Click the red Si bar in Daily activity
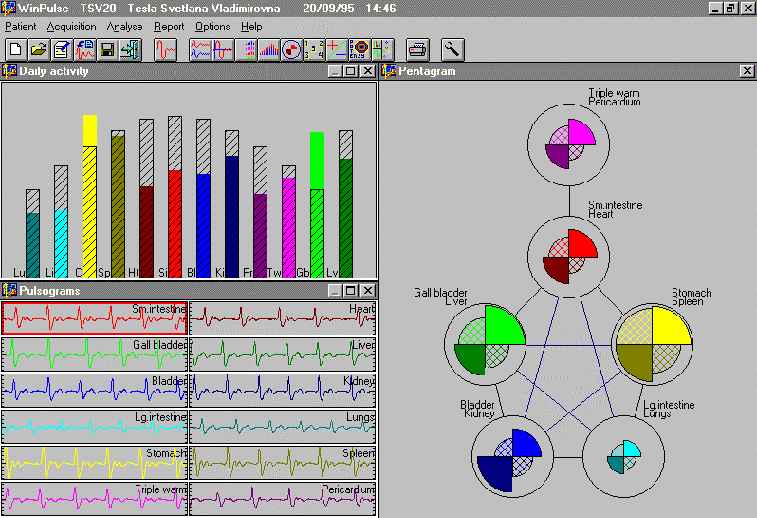 pyautogui.click(x=175, y=197)
